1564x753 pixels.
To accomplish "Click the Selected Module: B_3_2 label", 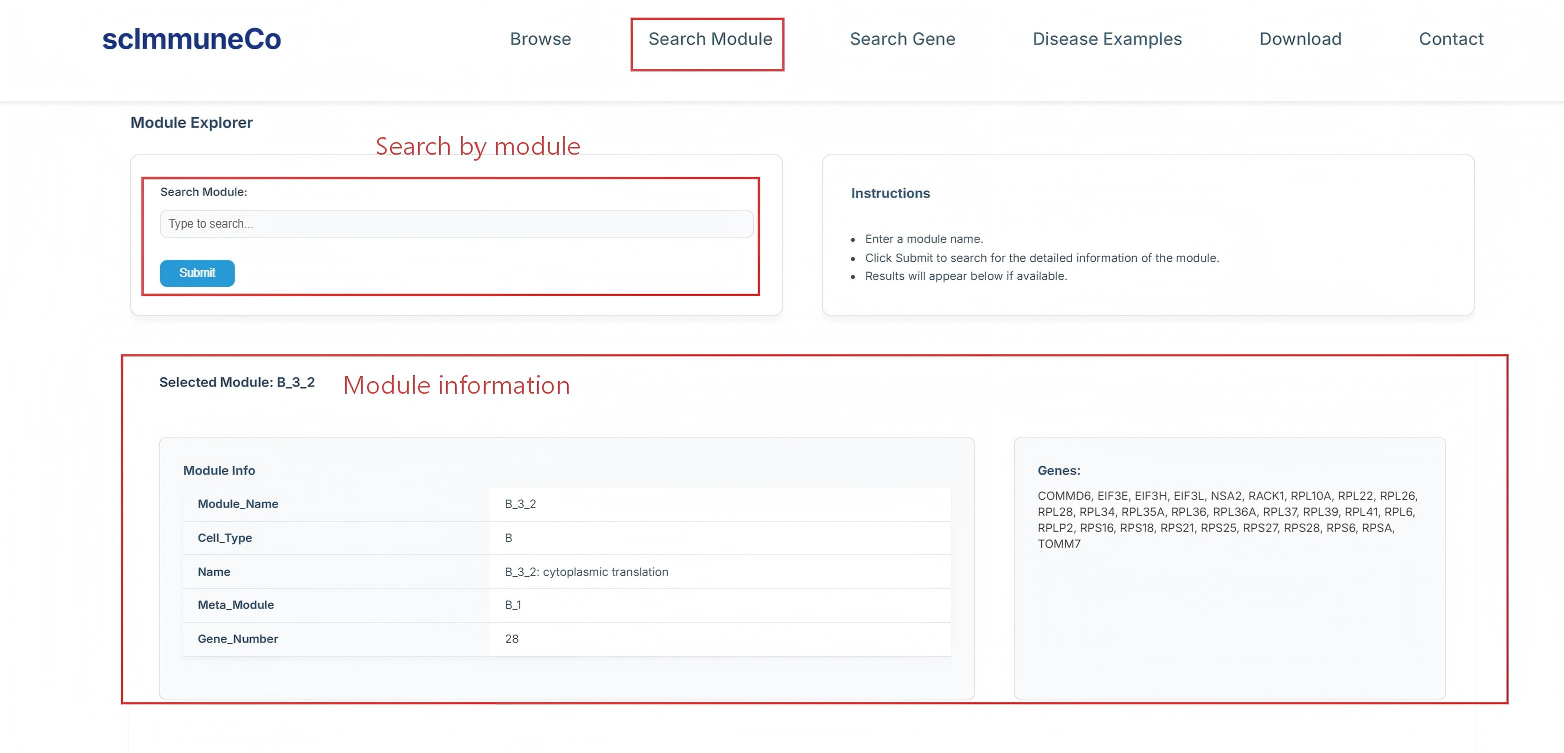I will pyautogui.click(x=237, y=382).
